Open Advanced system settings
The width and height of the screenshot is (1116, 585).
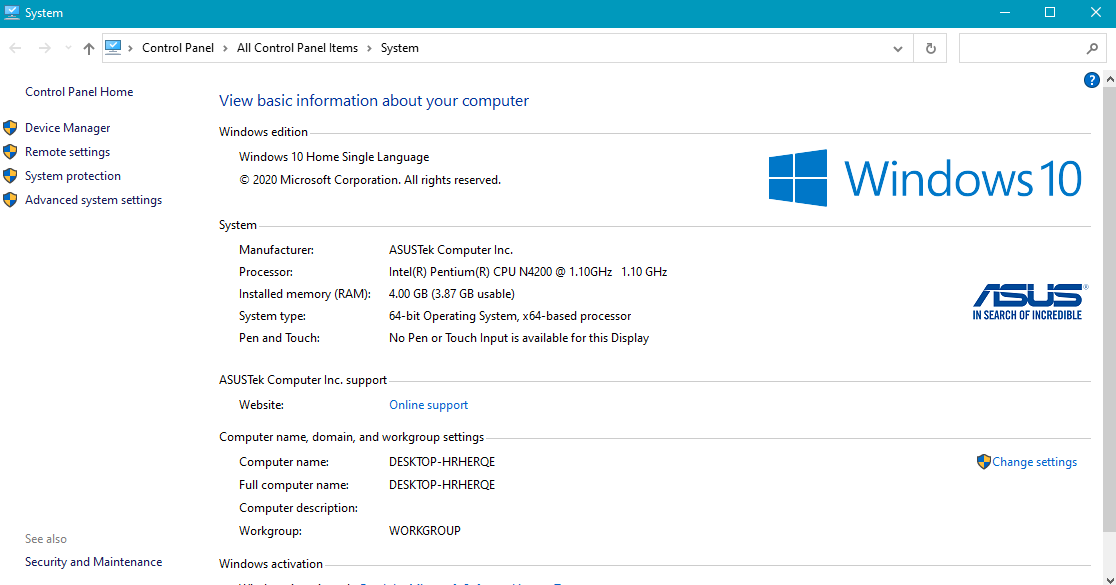[93, 201]
